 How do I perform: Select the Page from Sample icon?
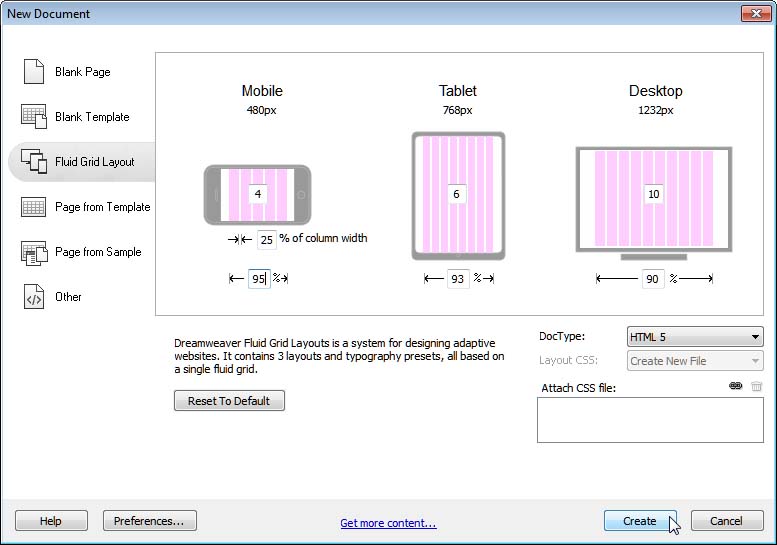[x=34, y=252]
